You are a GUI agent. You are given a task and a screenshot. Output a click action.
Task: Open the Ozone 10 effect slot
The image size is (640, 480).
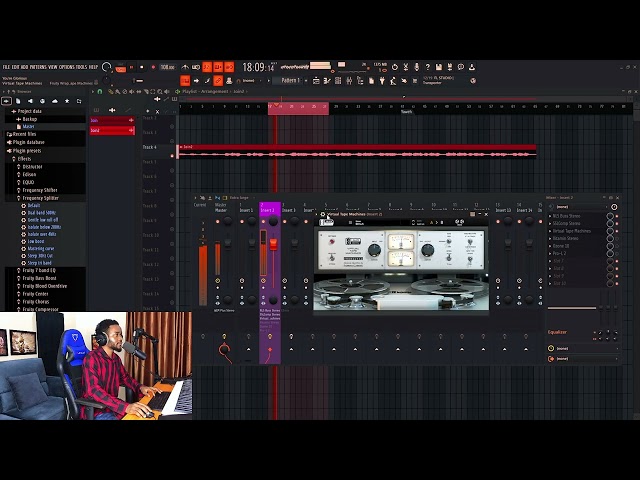[x=560, y=246]
